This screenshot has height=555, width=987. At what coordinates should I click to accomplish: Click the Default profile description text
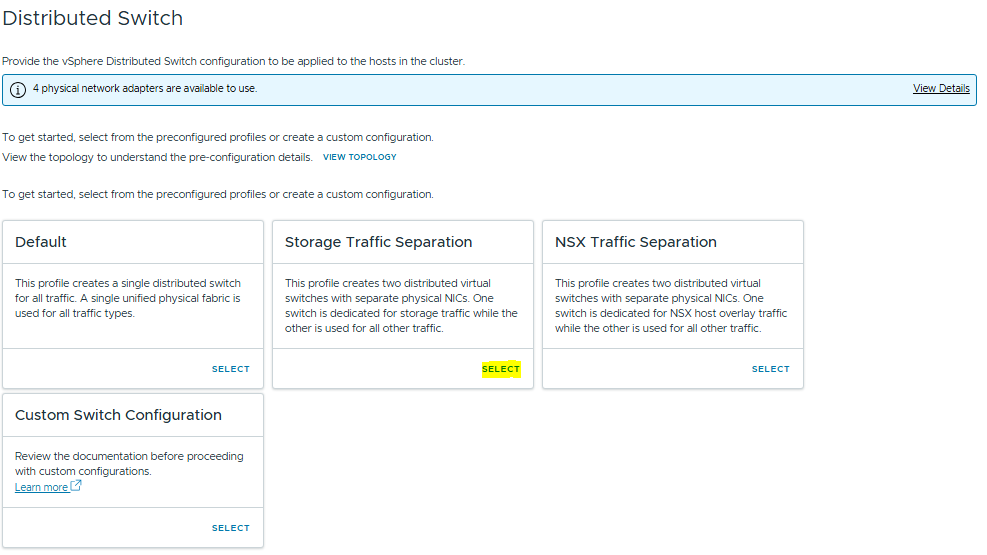point(128,298)
